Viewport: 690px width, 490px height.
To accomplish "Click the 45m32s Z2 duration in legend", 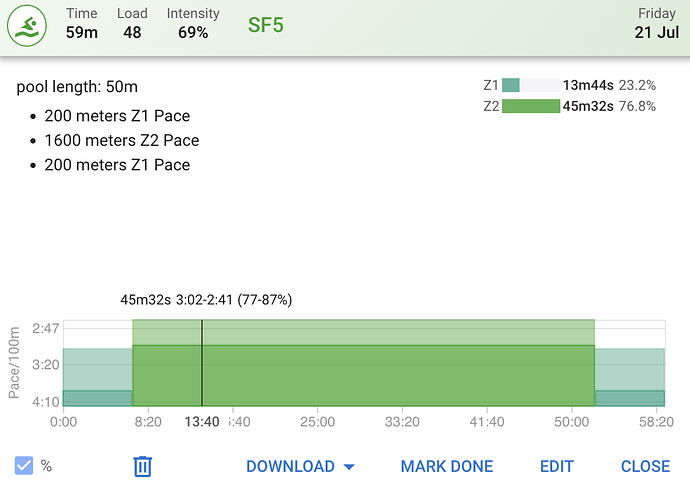I will click(x=588, y=106).
